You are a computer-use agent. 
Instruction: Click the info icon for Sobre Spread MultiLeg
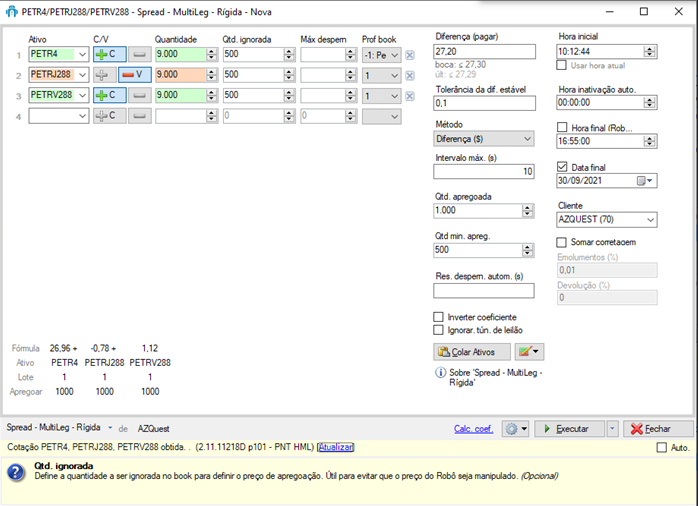coord(439,373)
